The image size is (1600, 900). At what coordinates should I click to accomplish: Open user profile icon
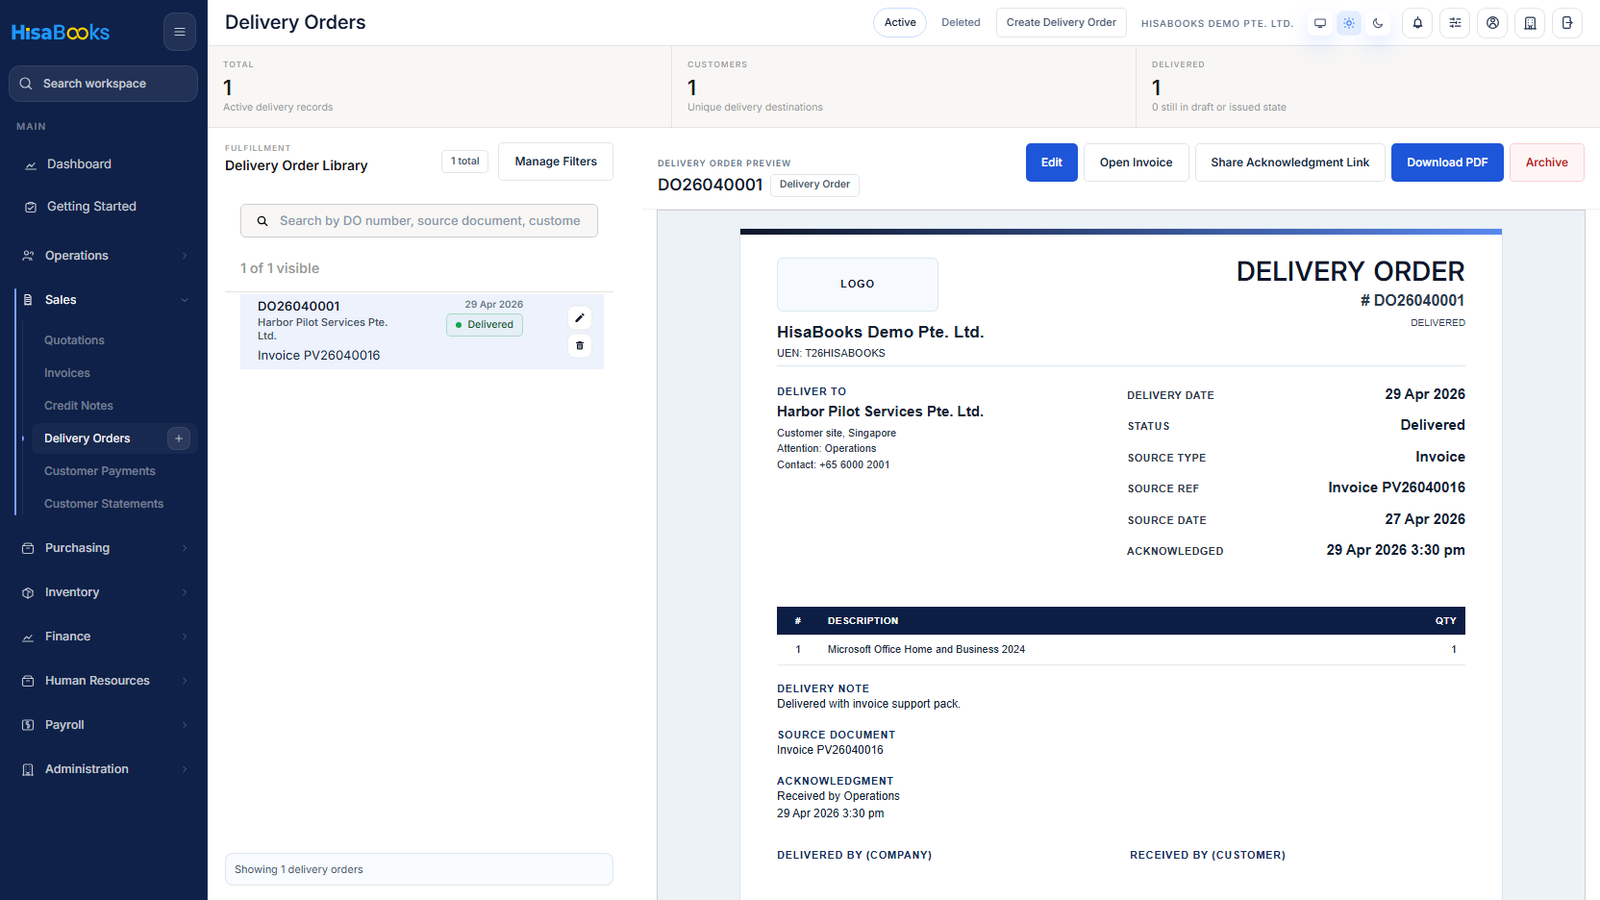(x=1492, y=23)
